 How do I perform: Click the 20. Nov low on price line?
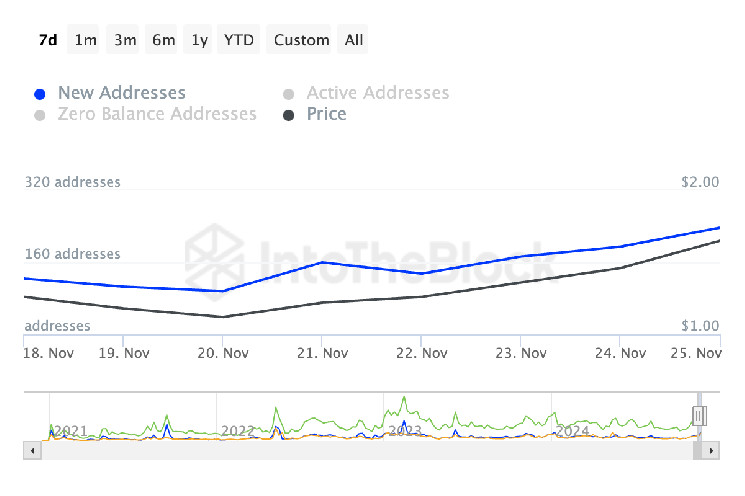click(222, 317)
